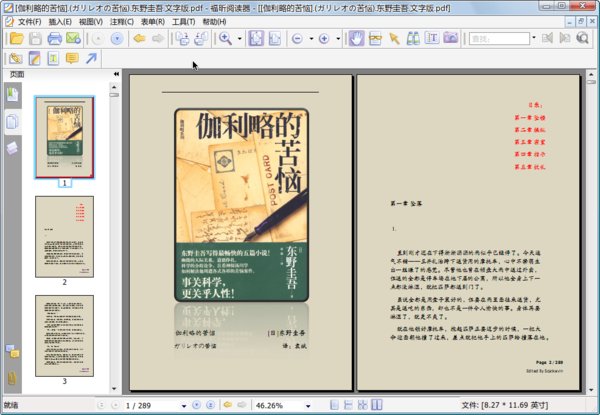Click the sticky note comment icon
600x415 pixels.
[72, 59]
